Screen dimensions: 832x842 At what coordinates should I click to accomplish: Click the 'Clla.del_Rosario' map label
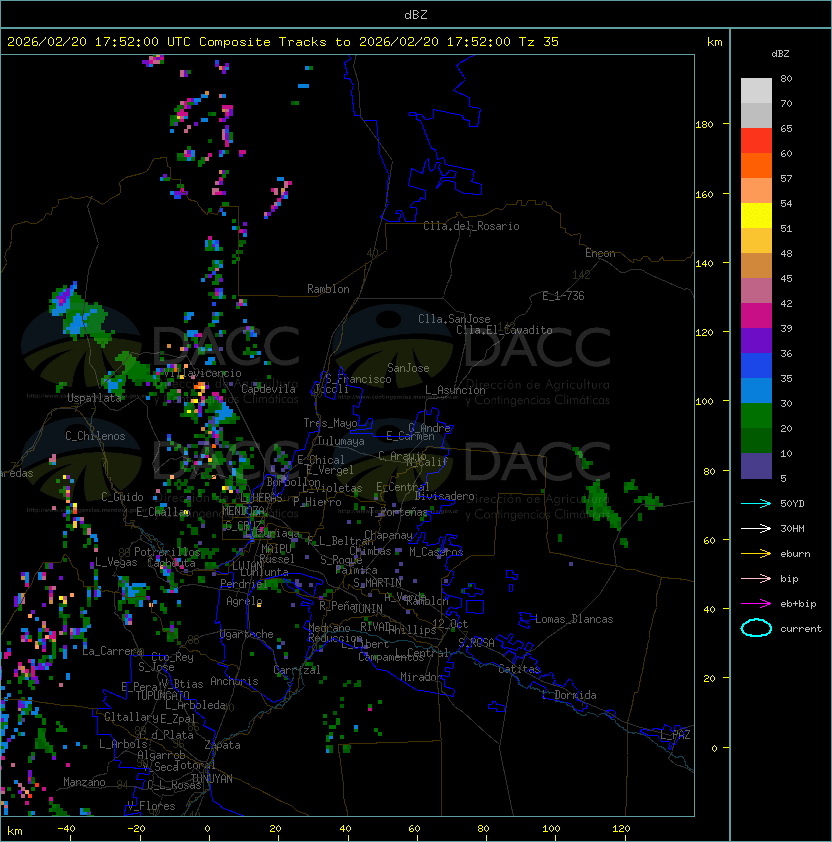471,226
